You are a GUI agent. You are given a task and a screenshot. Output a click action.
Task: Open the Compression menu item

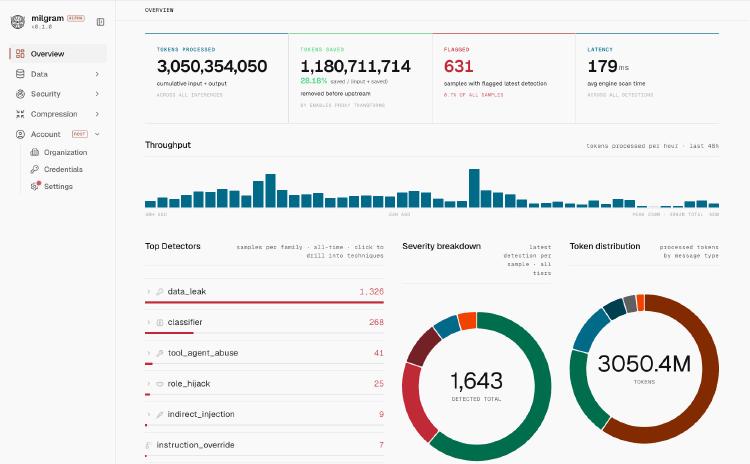(x=58, y=114)
